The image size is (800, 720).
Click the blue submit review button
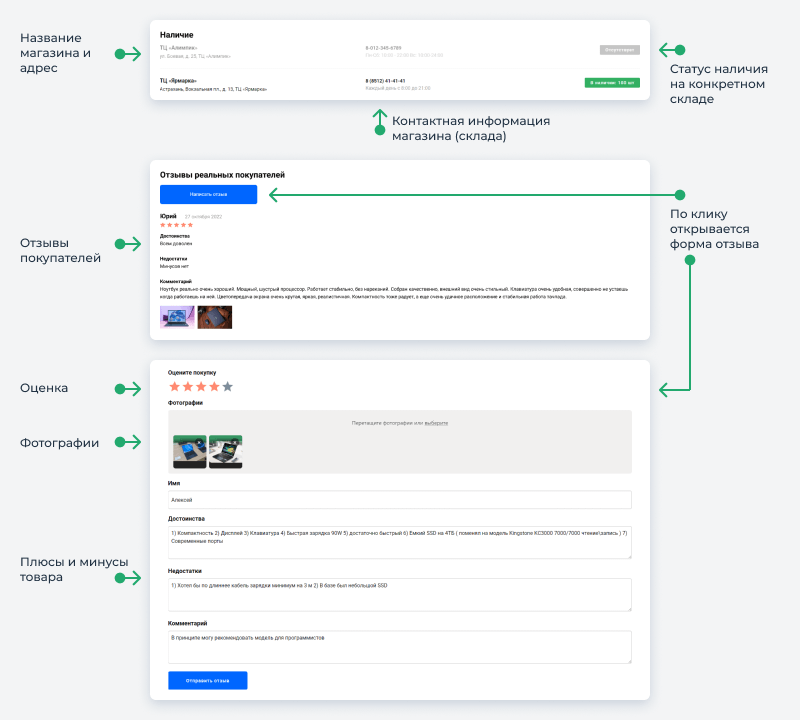pos(208,680)
